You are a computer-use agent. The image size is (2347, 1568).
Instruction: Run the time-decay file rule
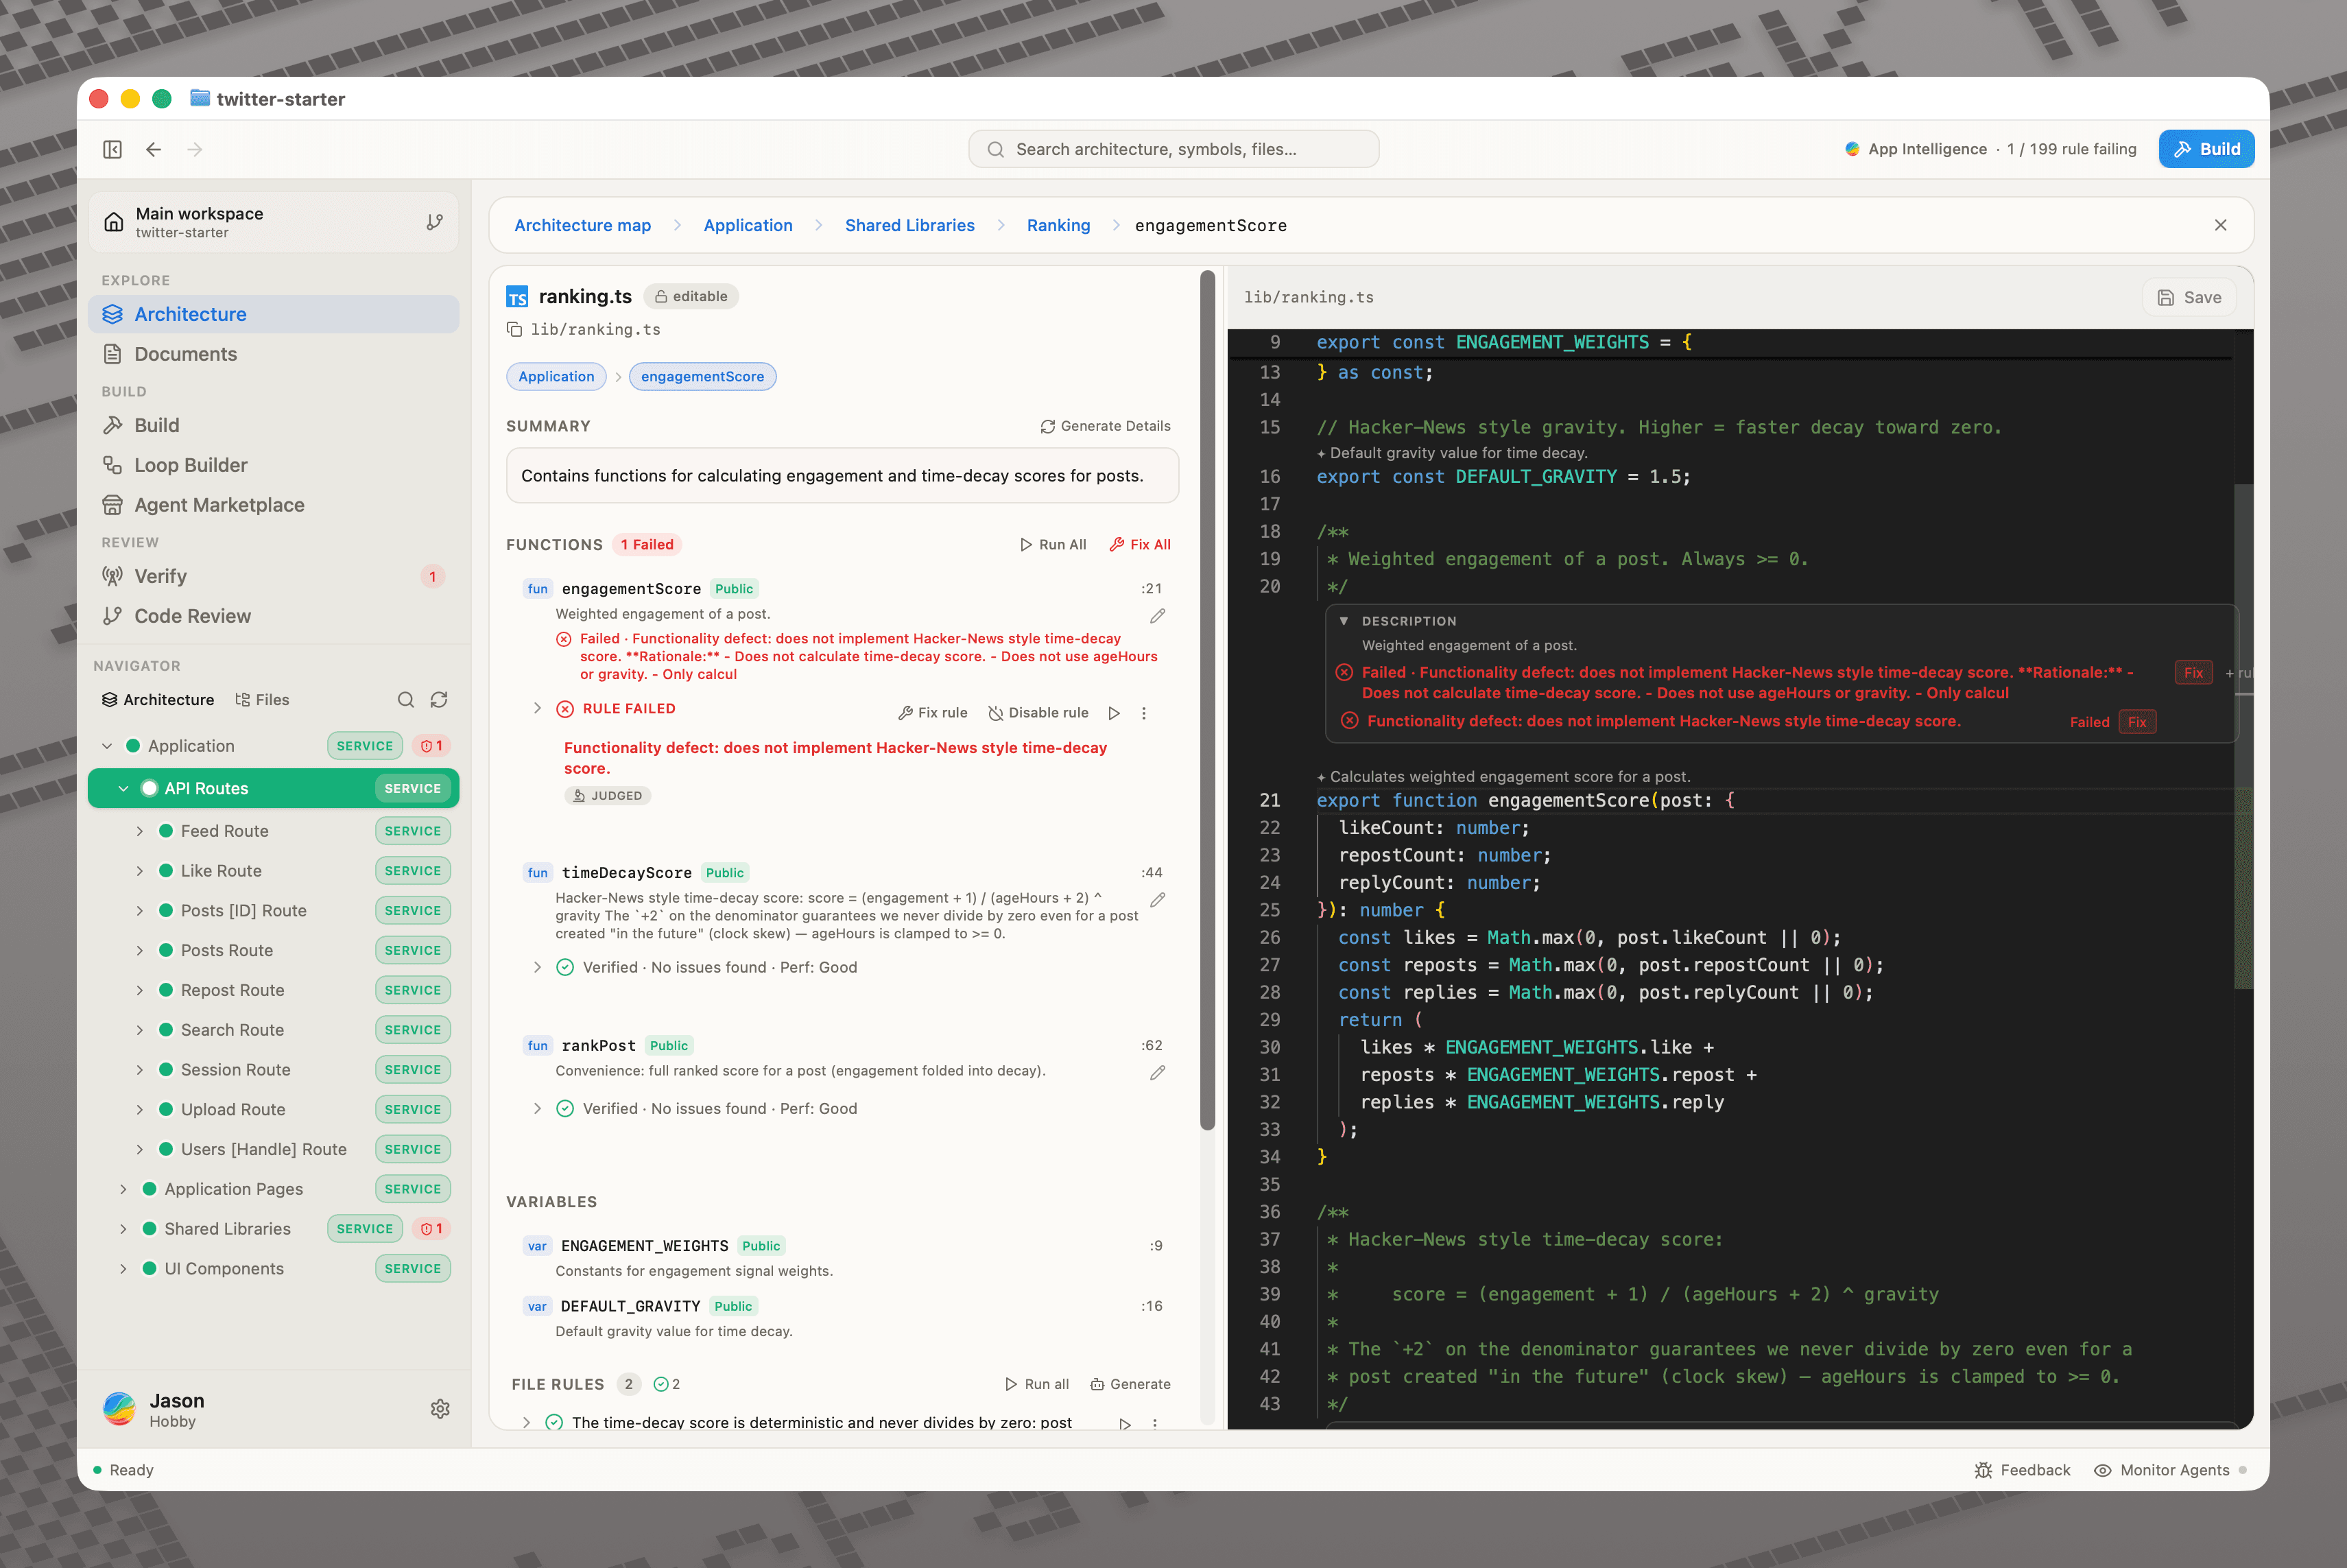1125,1424
